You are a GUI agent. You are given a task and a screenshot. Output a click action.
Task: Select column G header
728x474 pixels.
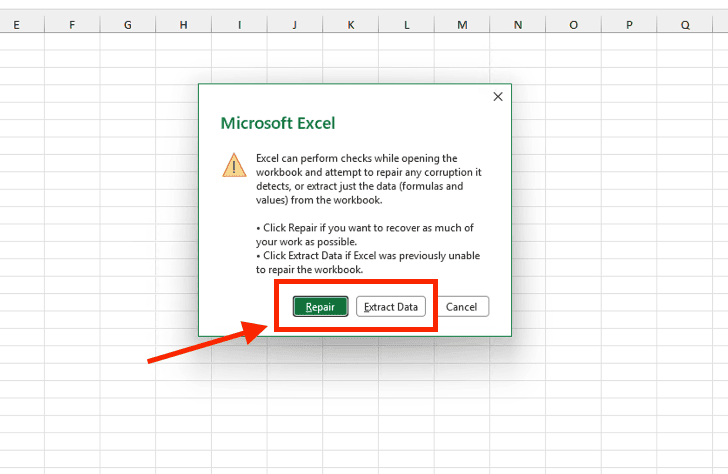tap(128, 25)
